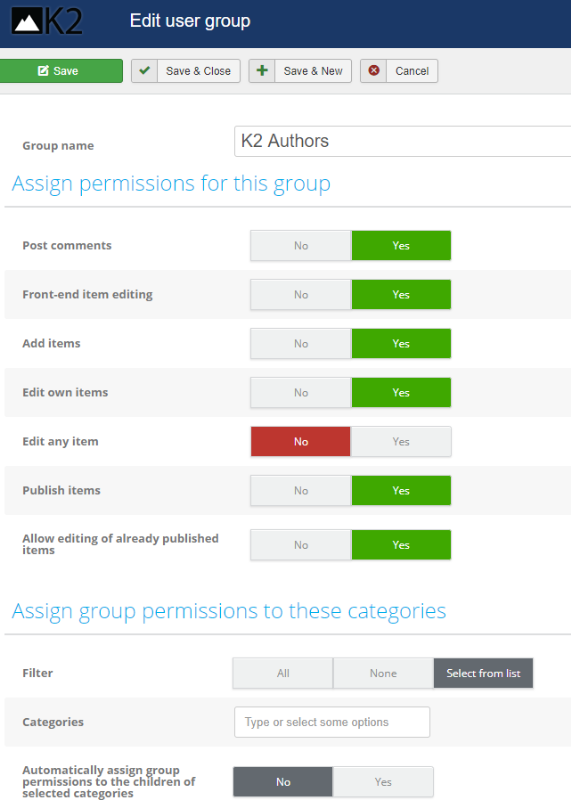Screen dimensions: 571x800
Task: Set Post comments to No
Action: 301,245
